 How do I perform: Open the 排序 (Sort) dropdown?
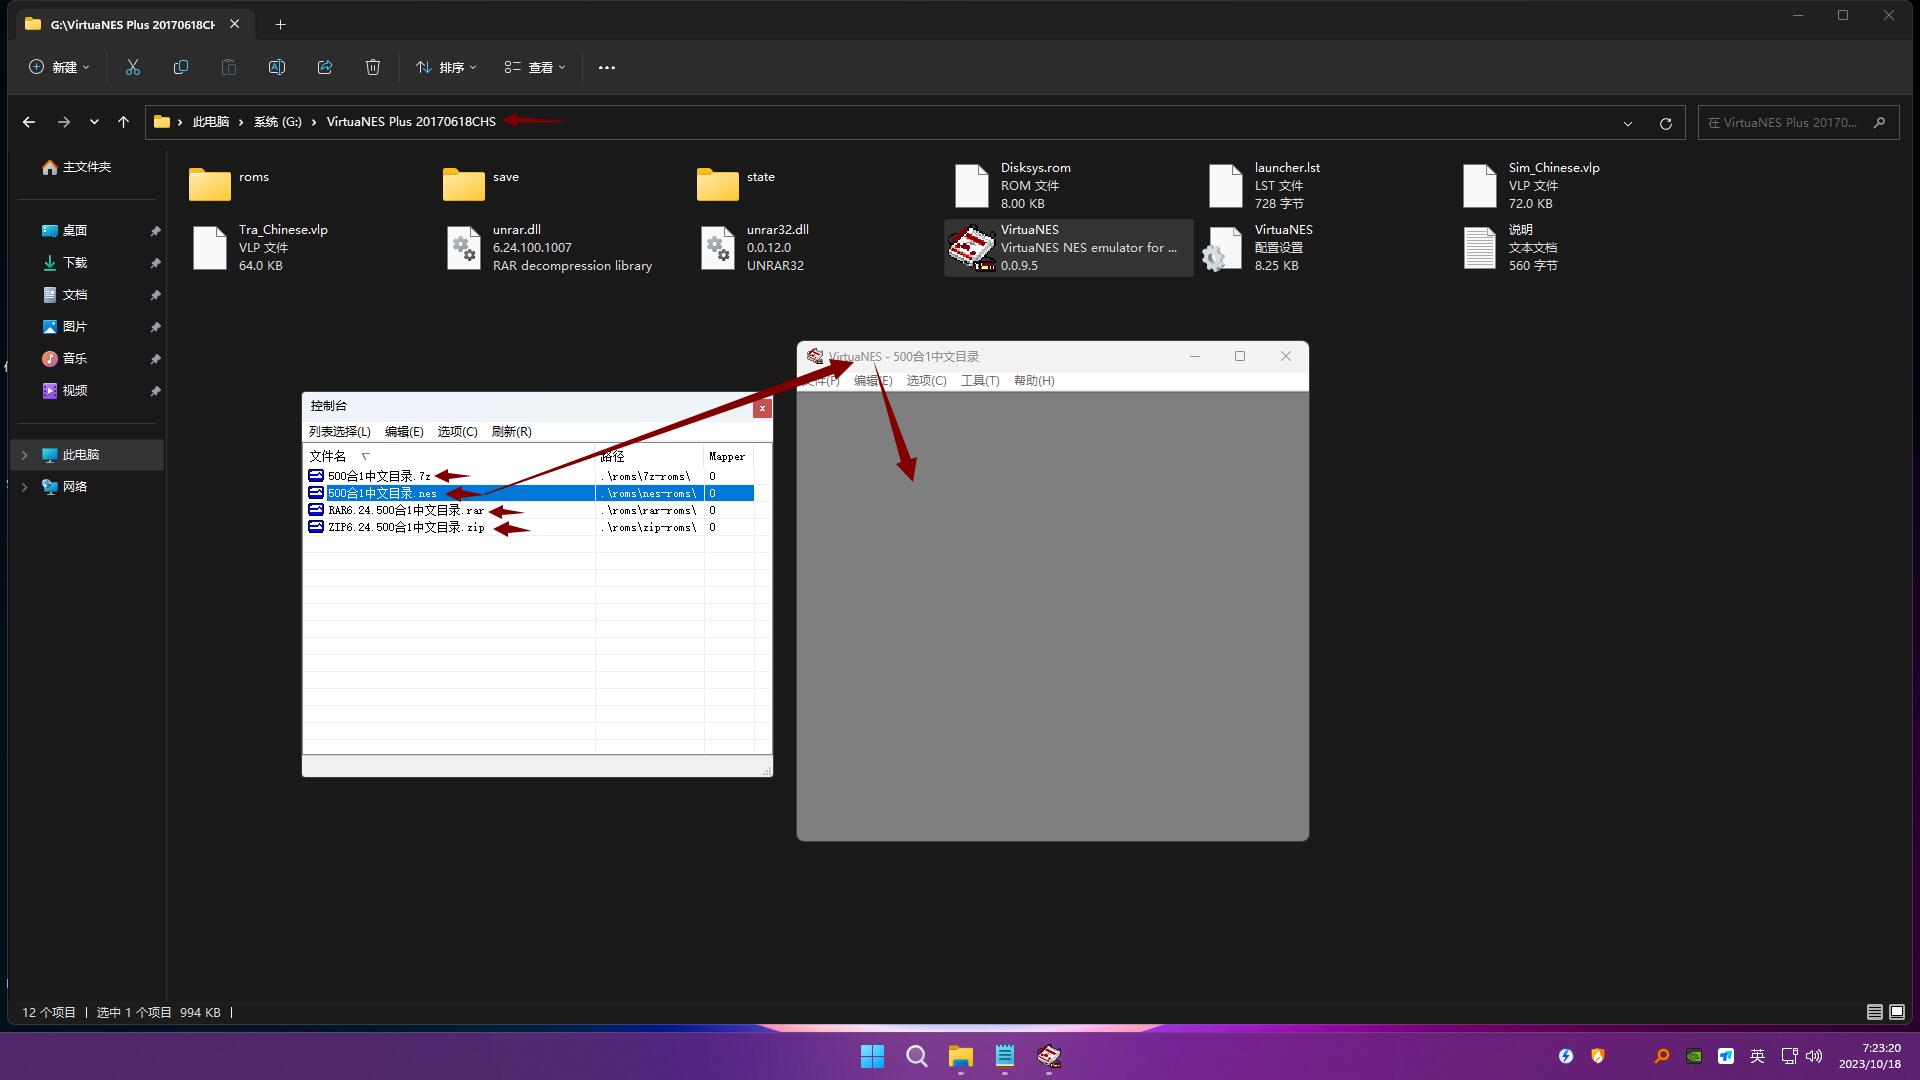(446, 67)
